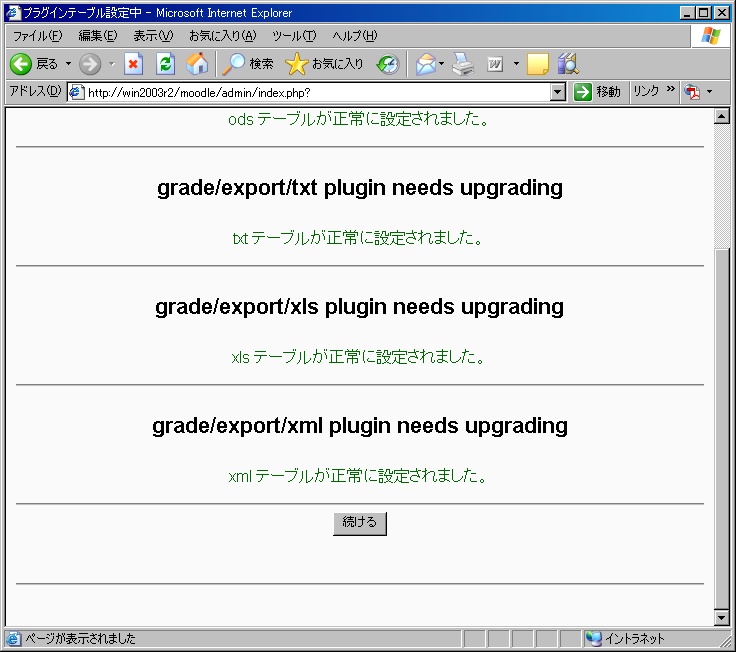Click the status bar page icon
This screenshot has height=652, width=736.
point(13,639)
